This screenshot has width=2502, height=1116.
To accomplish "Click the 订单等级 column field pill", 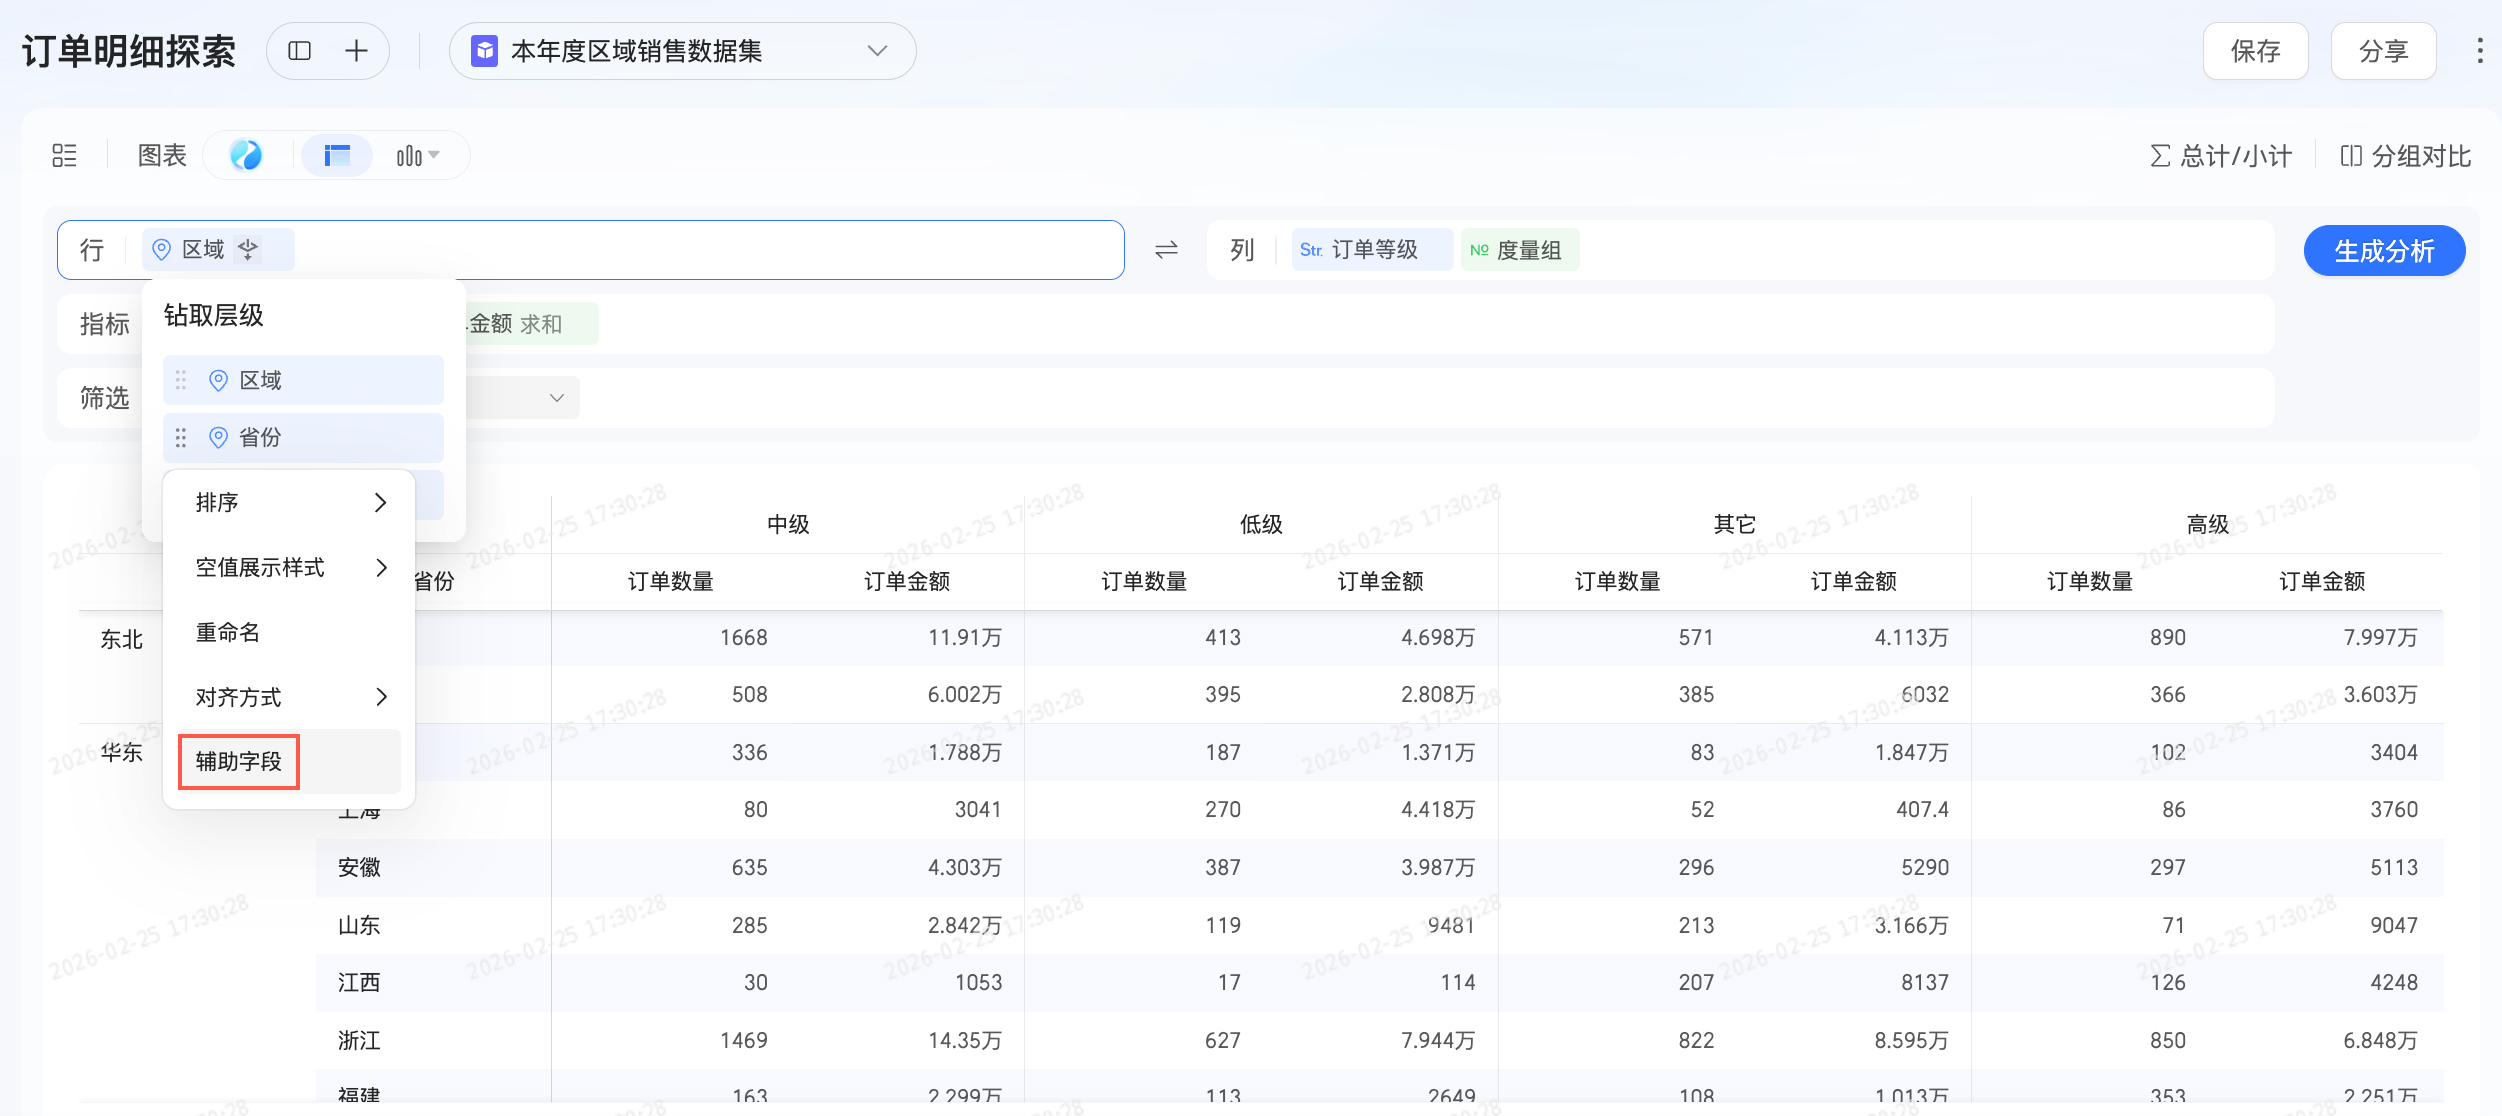I will (1372, 250).
